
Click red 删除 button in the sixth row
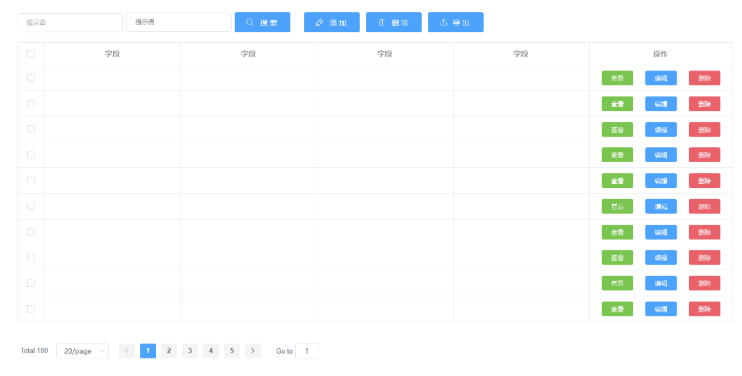704,206
